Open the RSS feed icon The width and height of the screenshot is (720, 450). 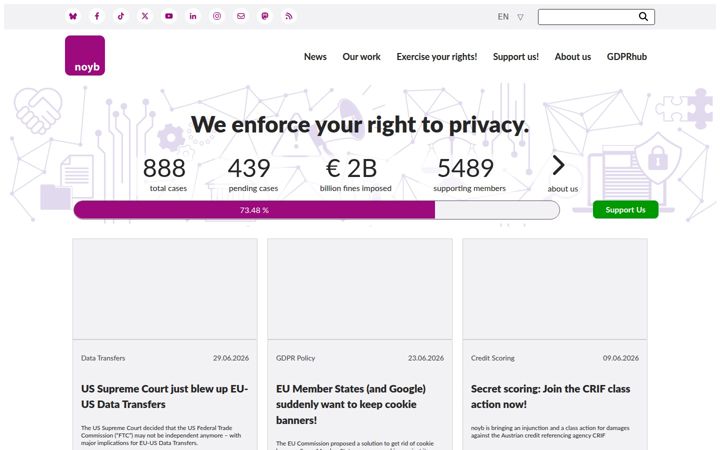point(289,16)
